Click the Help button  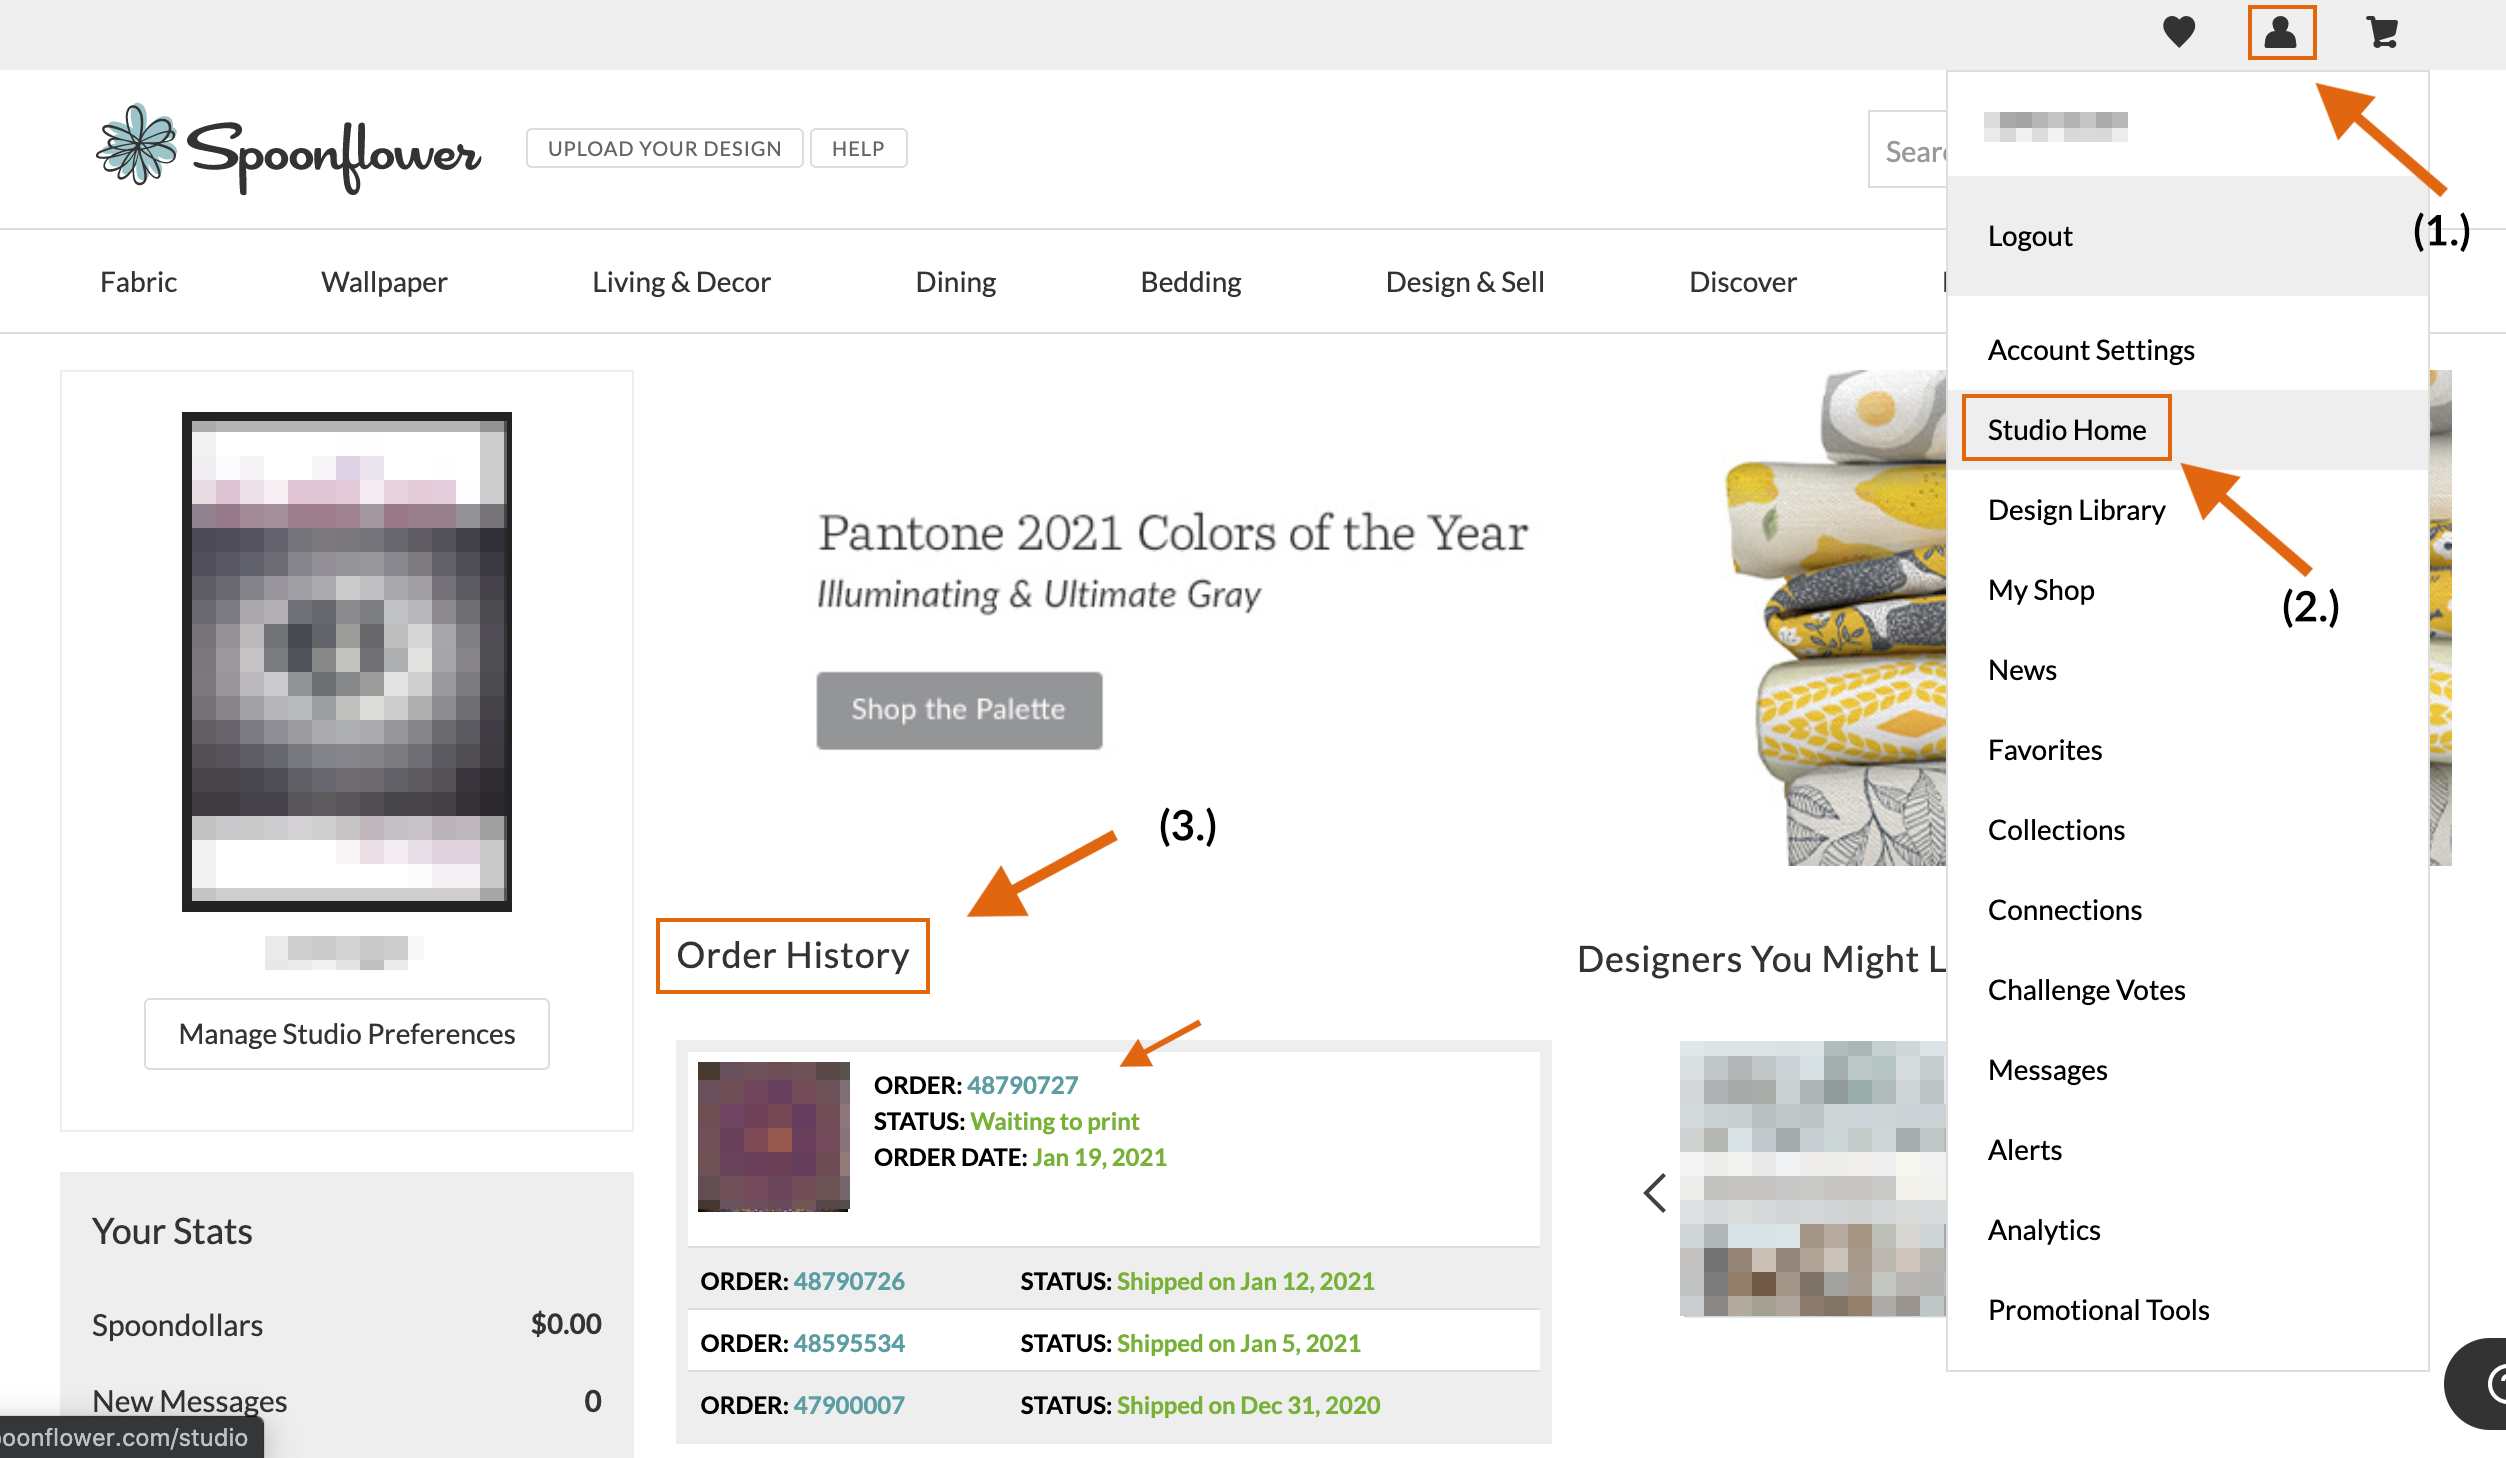click(858, 148)
